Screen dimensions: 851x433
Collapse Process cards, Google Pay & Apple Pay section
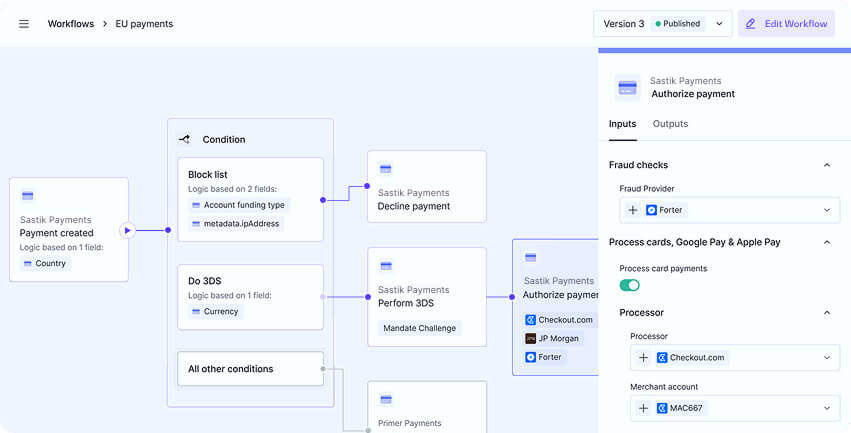click(x=827, y=242)
